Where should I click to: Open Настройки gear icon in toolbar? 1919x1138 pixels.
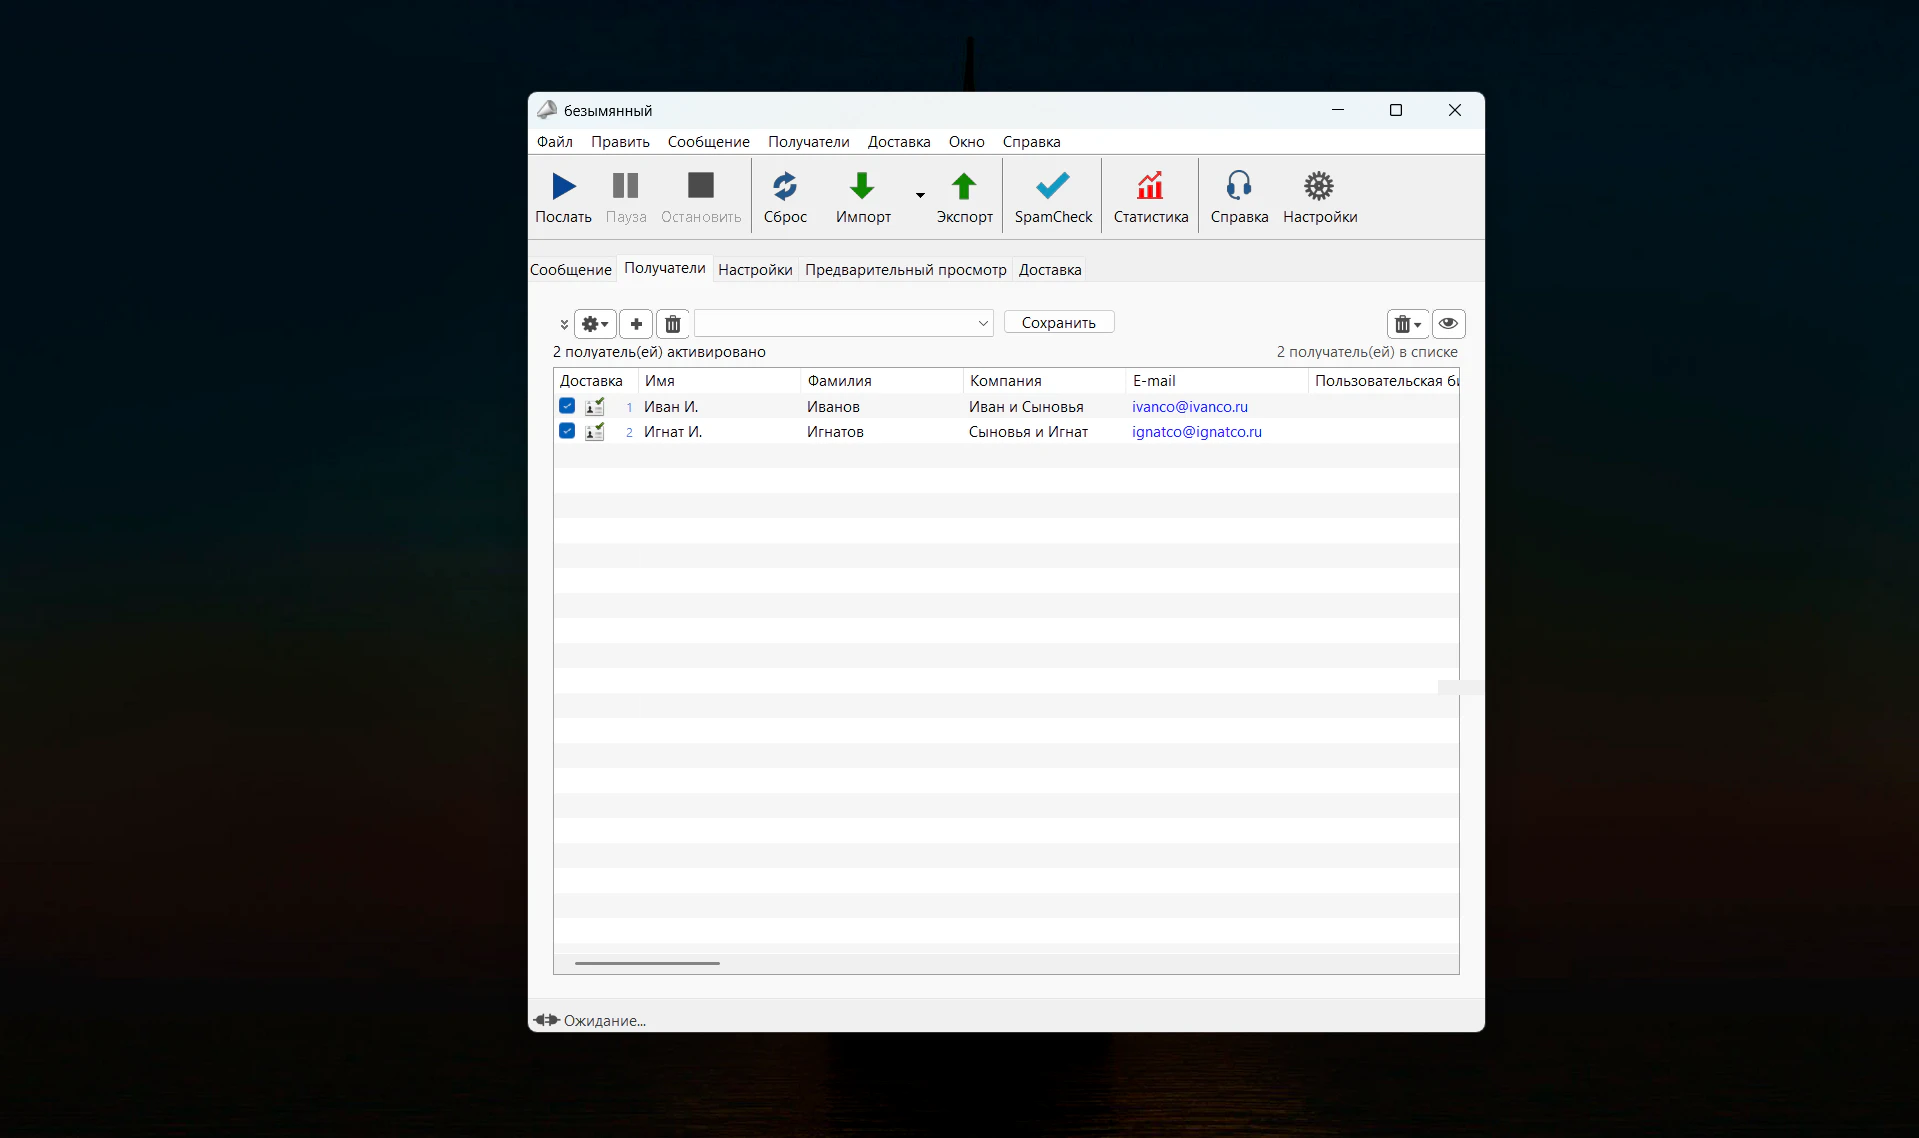pos(1319,186)
